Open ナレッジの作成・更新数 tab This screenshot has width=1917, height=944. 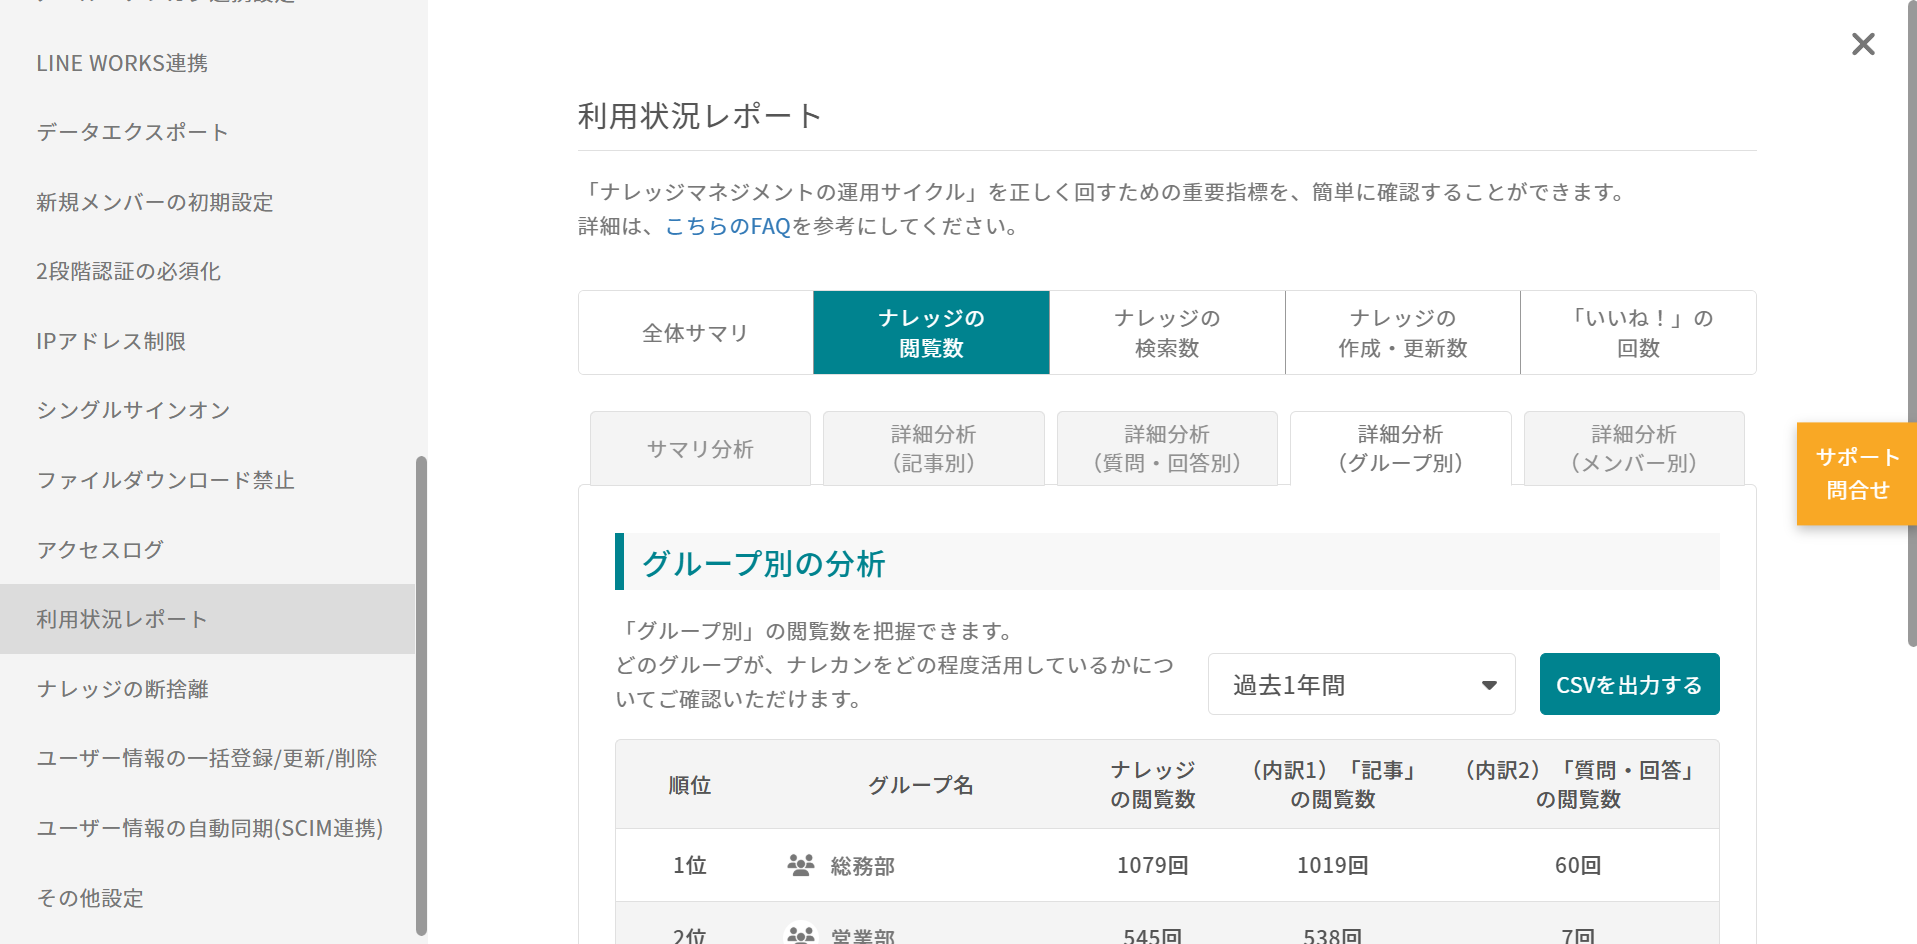tap(1402, 333)
